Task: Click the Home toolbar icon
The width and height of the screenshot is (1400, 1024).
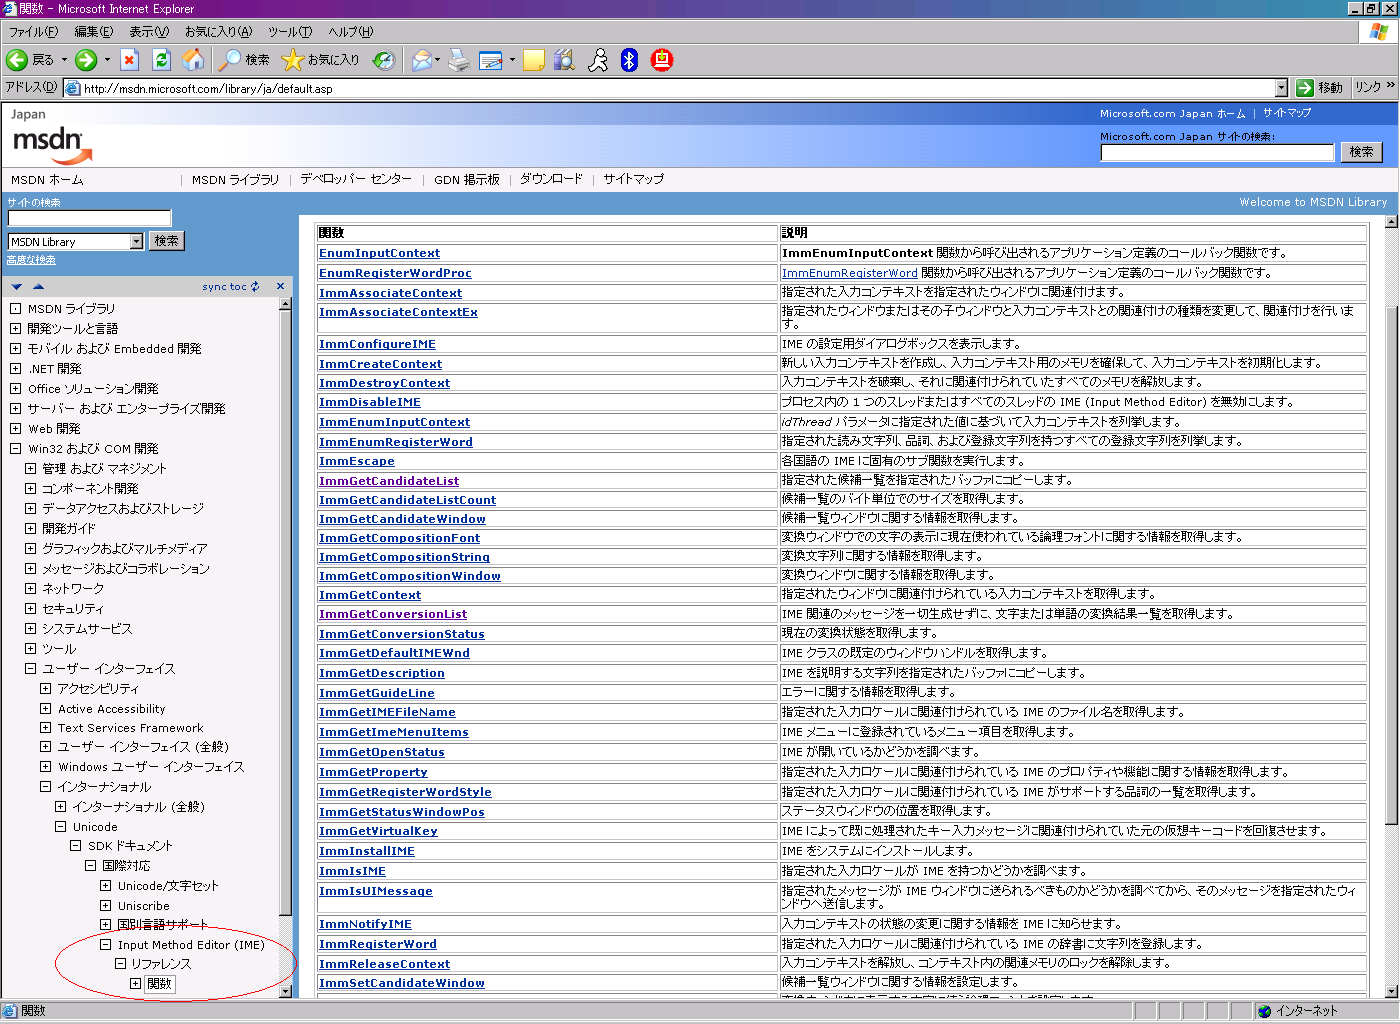Action: click(x=193, y=60)
